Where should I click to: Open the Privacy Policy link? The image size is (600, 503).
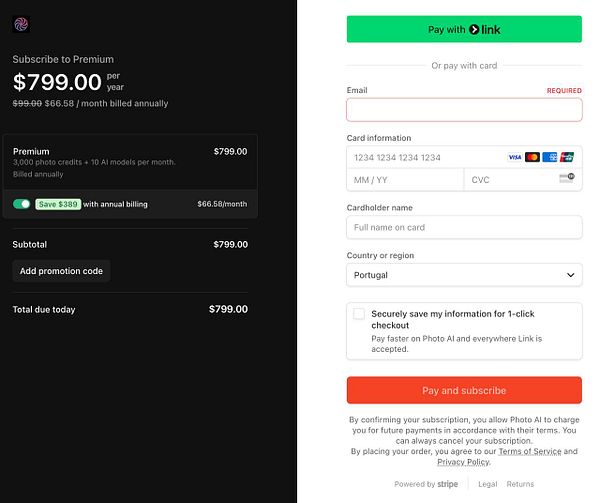pyautogui.click(x=463, y=463)
